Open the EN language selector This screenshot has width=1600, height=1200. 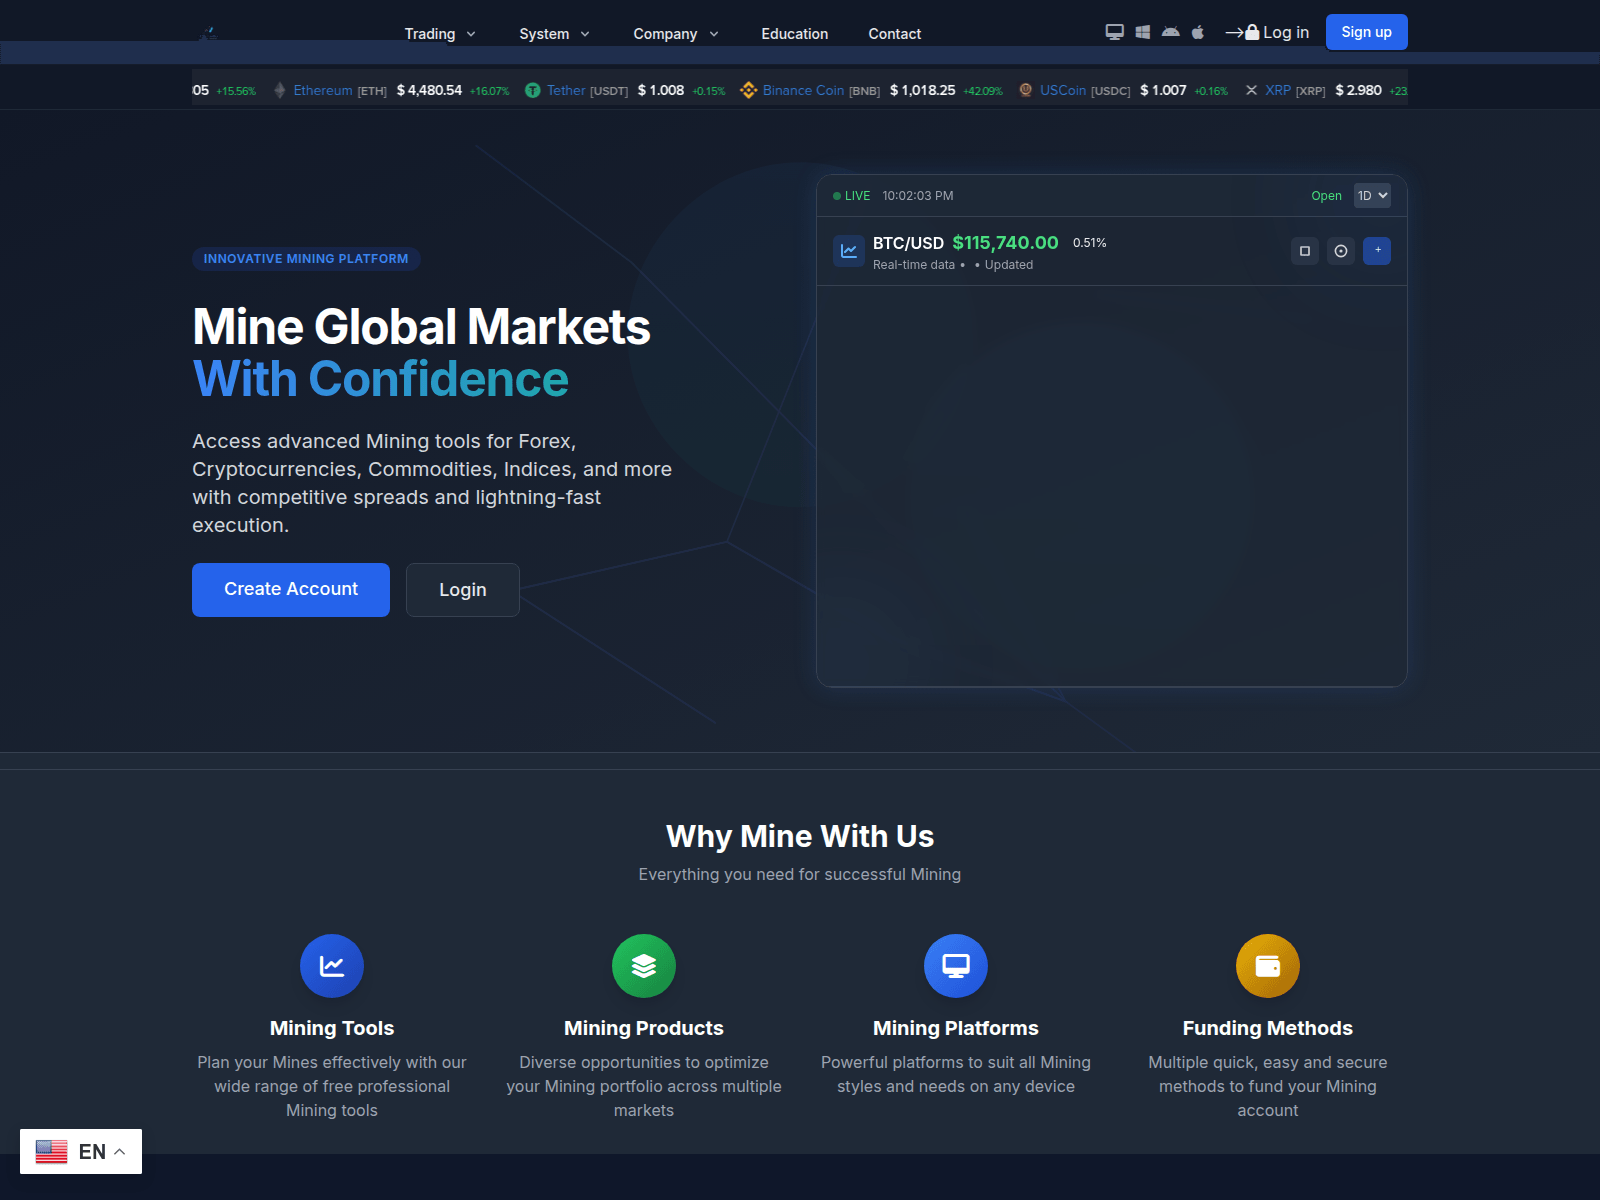click(x=81, y=1152)
